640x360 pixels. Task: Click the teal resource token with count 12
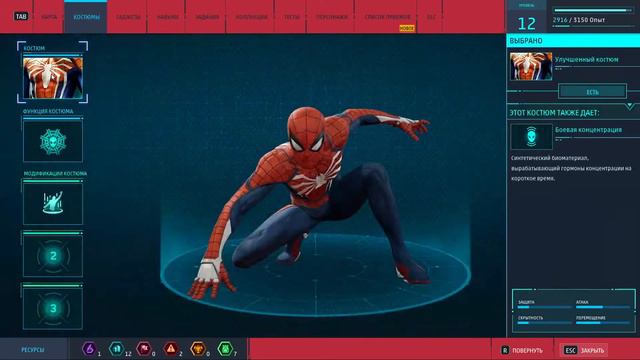pyautogui.click(x=116, y=349)
